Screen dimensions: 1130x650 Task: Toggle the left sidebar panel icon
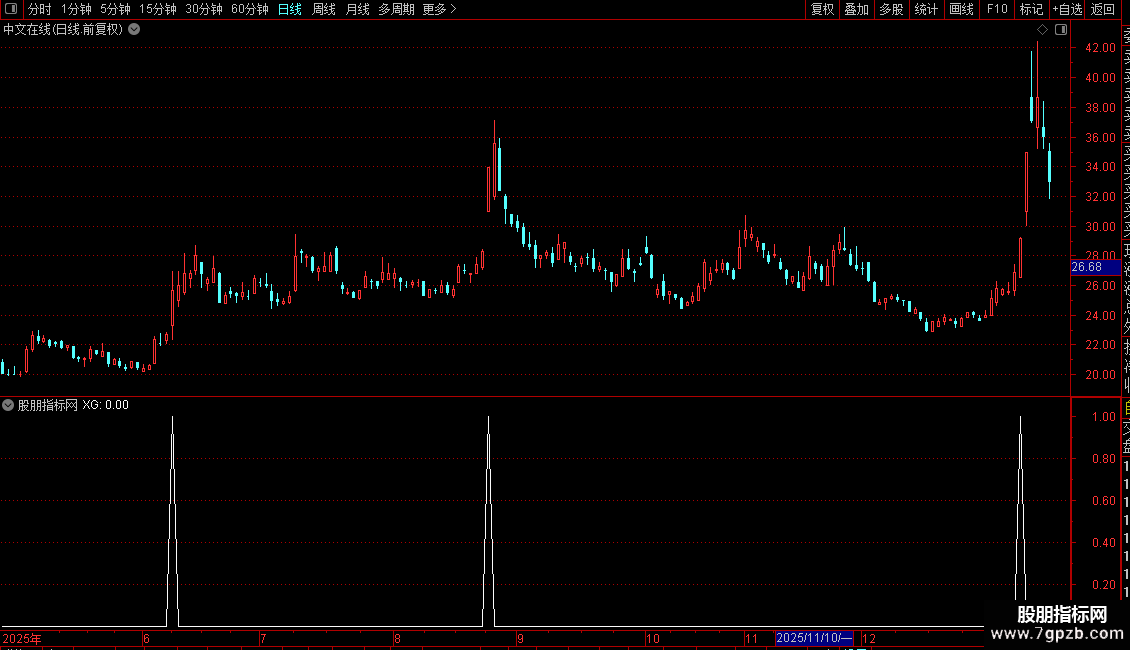(11, 9)
